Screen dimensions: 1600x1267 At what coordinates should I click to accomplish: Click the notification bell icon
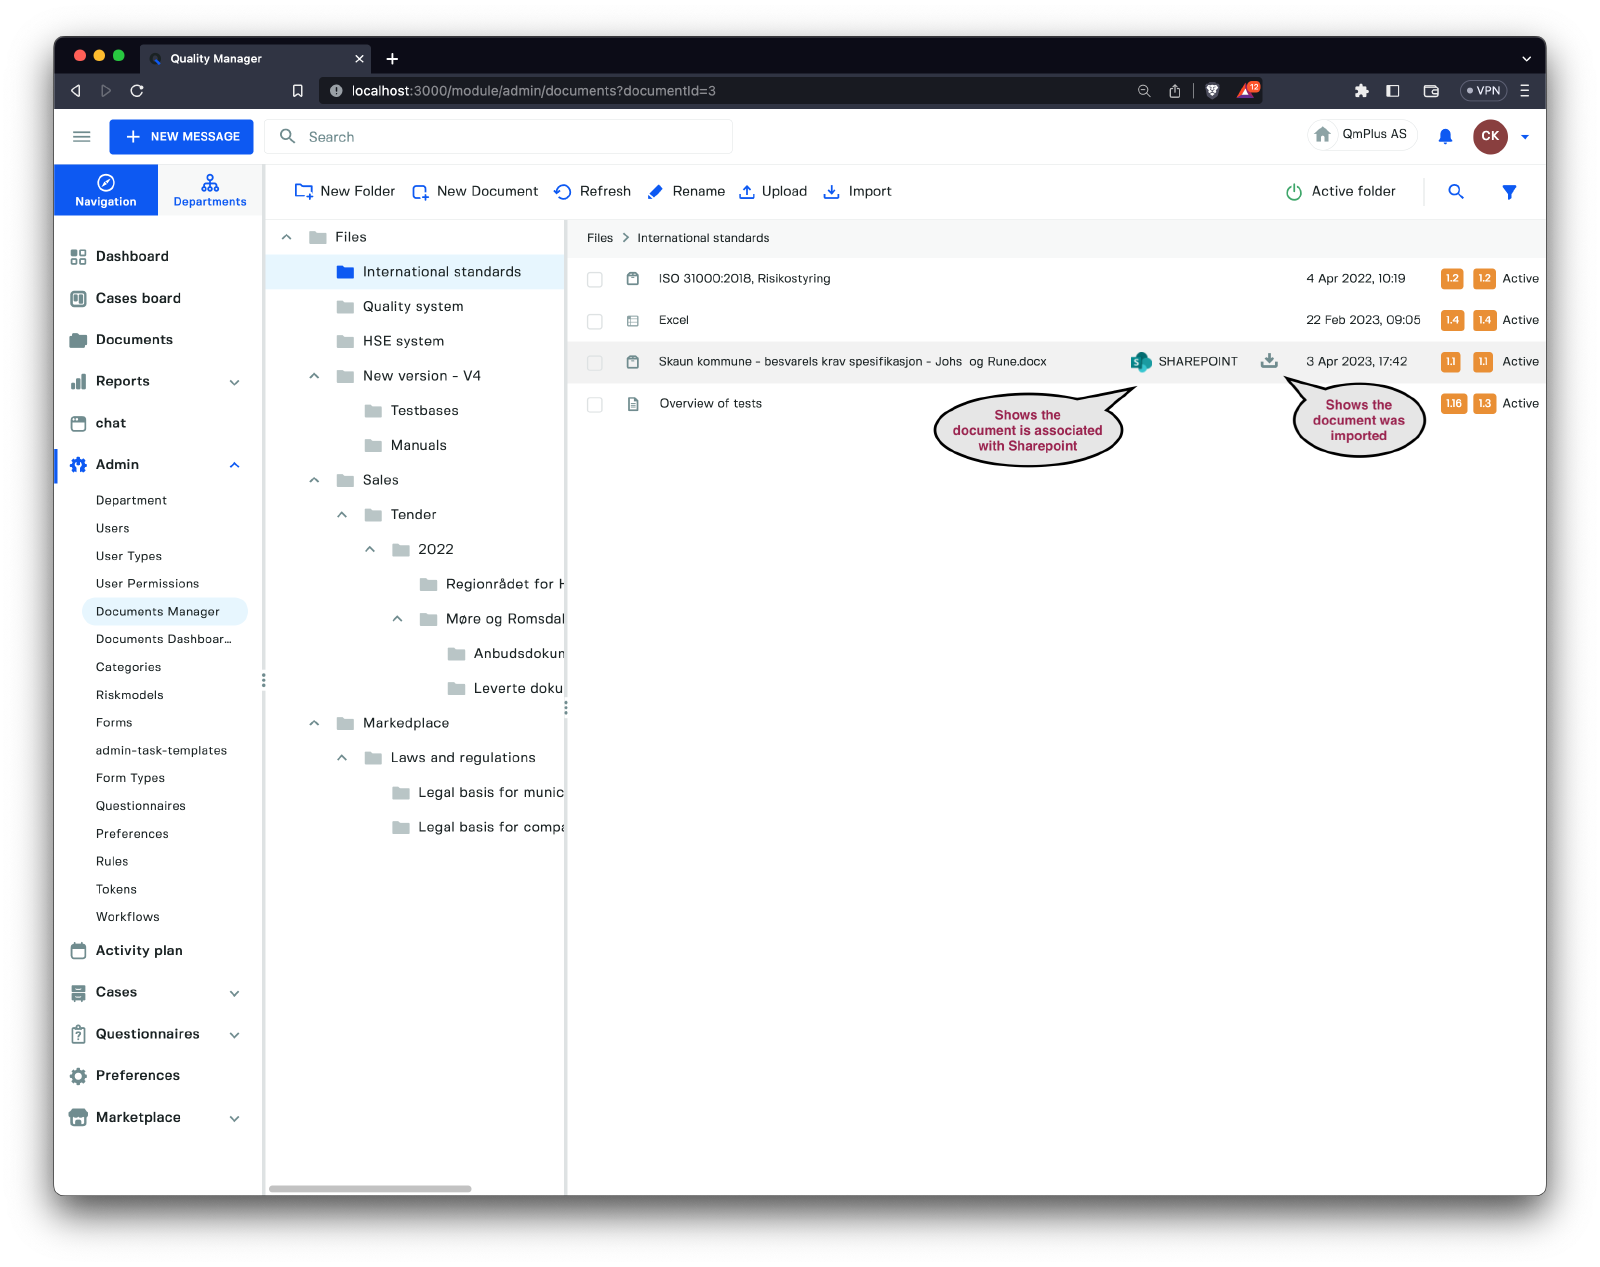click(1445, 137)
